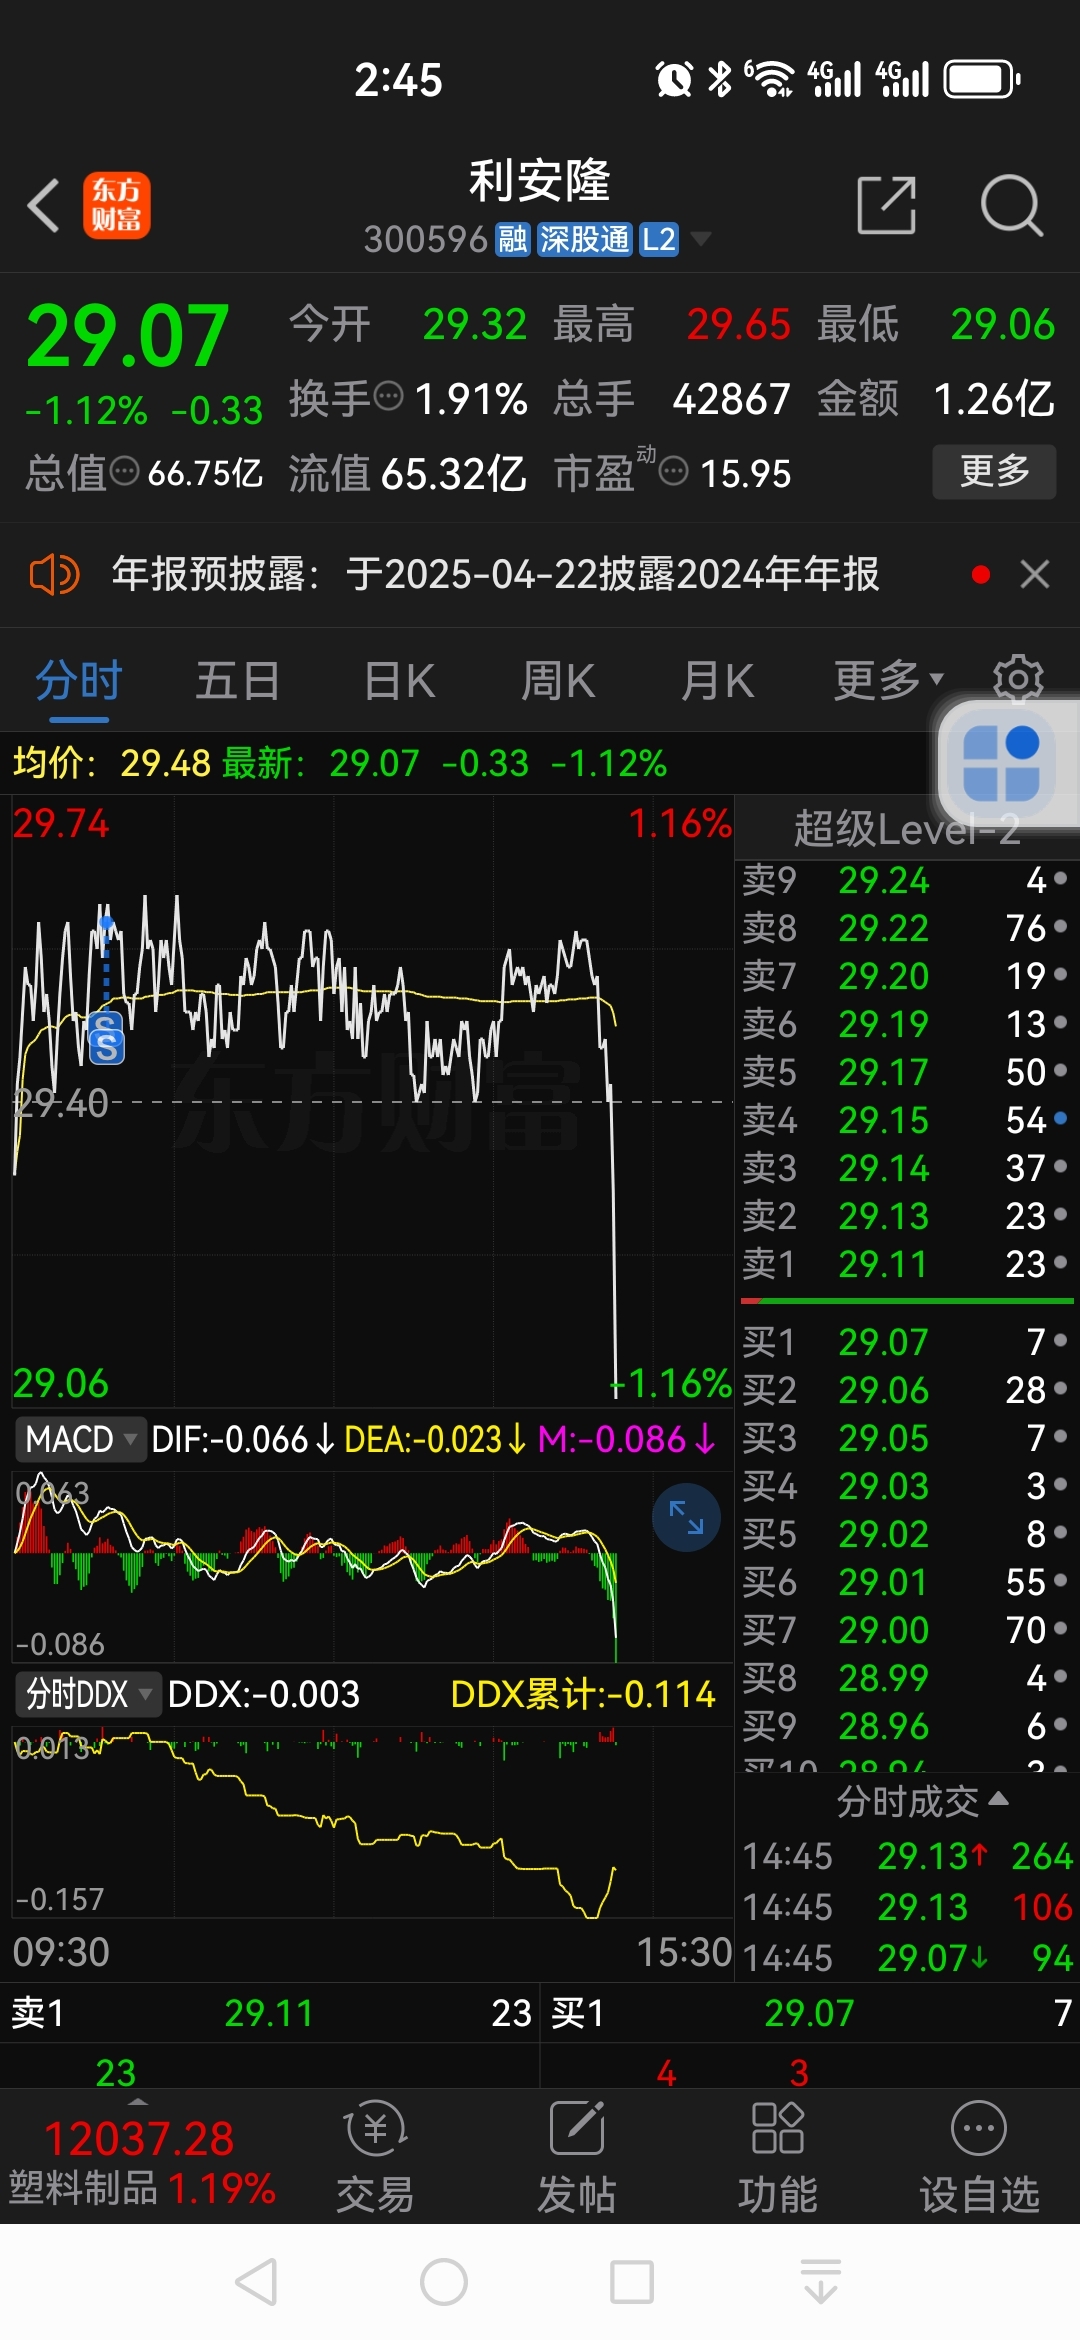Open the MACD indicator dropdown
Image resolution: width=1080 pixels, height=2340 pixels.
pos(81,1440)
